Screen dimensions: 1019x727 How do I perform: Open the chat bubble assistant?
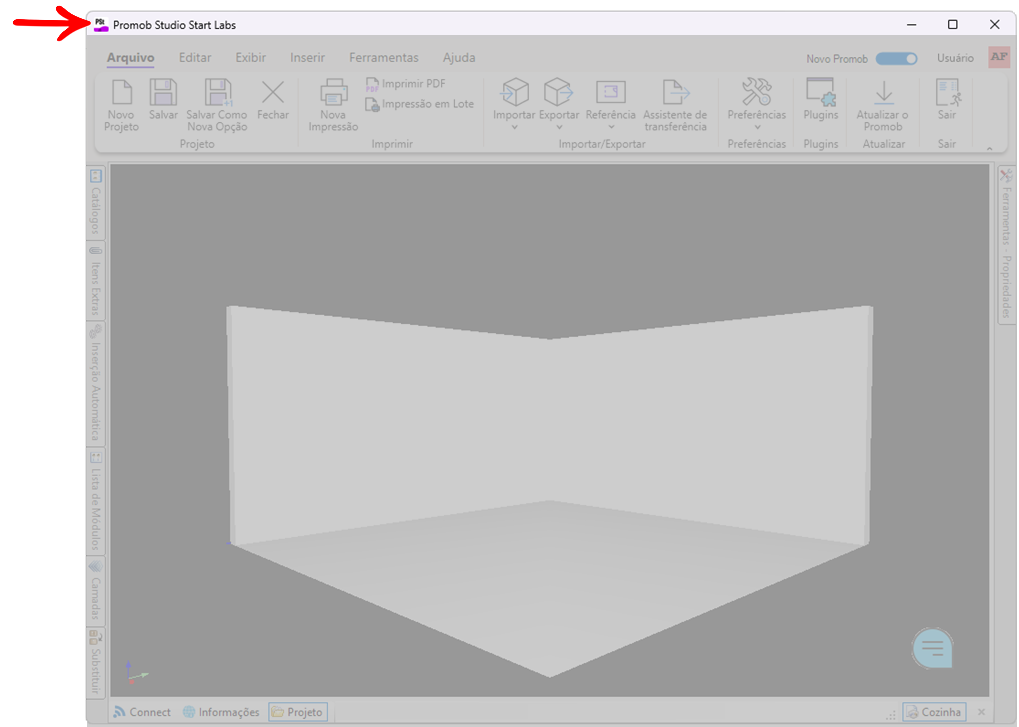click(x=933, y=648)
